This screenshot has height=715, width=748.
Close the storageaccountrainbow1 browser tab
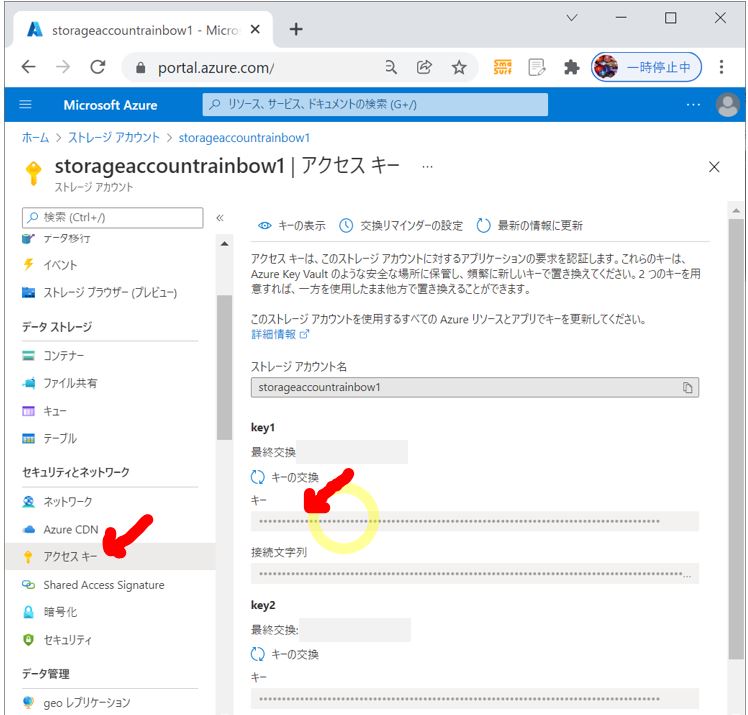pyautogui.click(x=255, y=30)
